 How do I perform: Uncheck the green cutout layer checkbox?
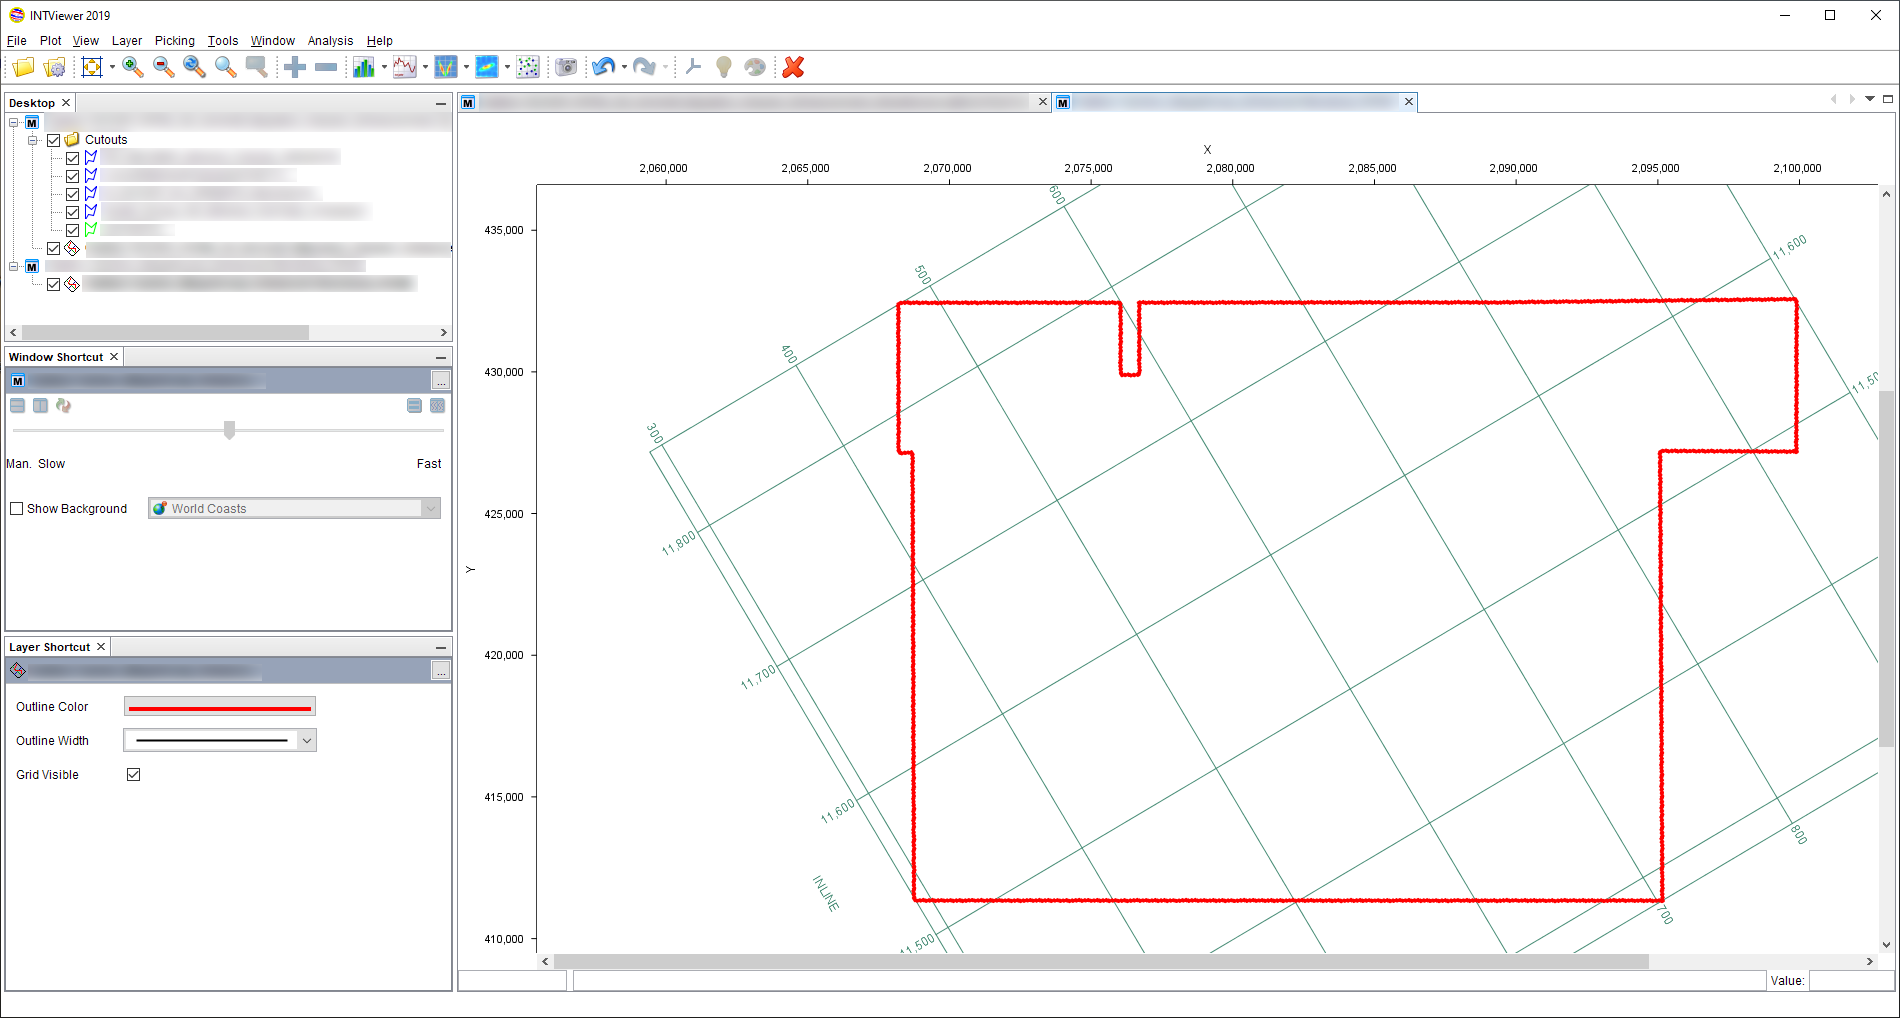(x=72, y=230)
